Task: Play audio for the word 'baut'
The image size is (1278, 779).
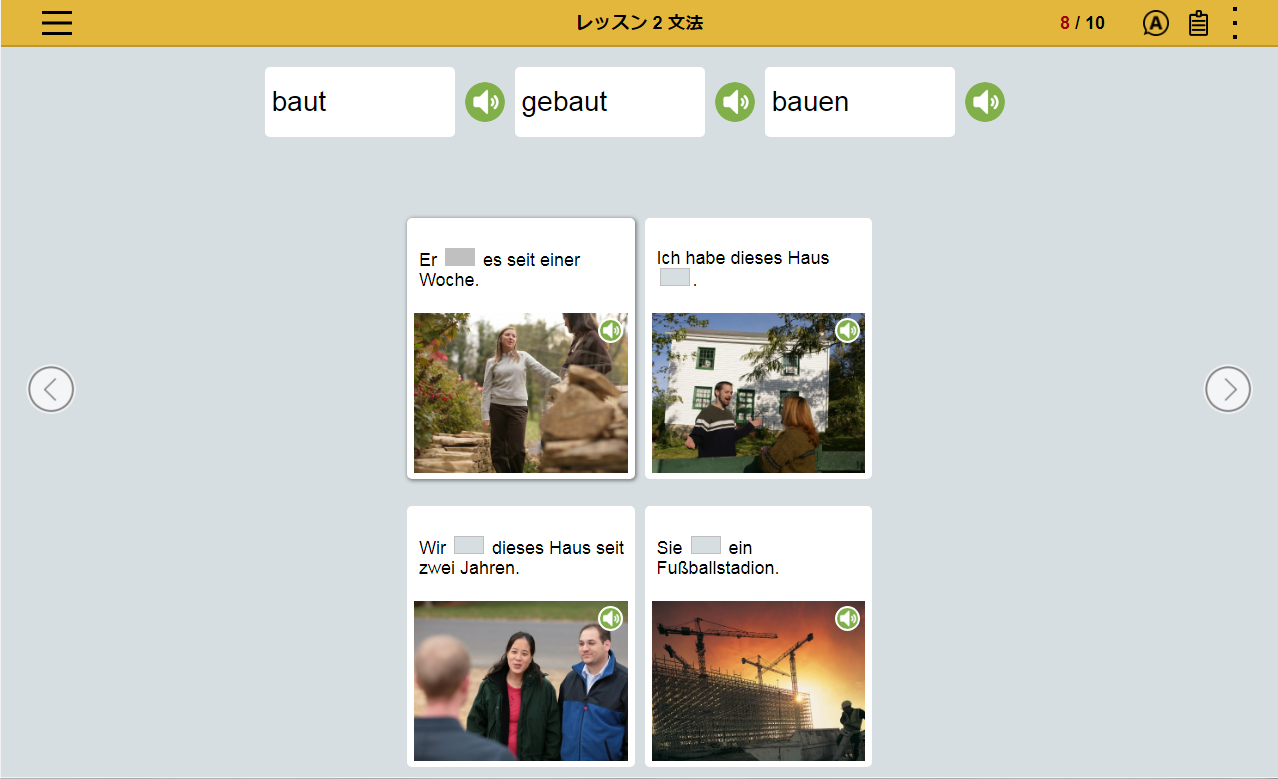Action: click(x=484, y=102)
